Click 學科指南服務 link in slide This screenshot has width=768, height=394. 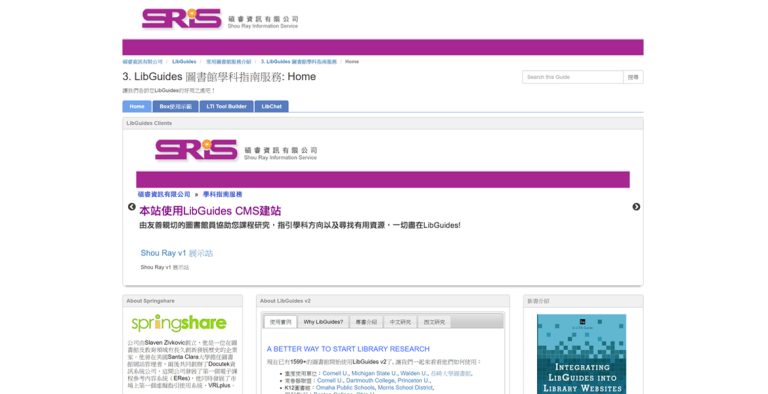coord(222,195)
